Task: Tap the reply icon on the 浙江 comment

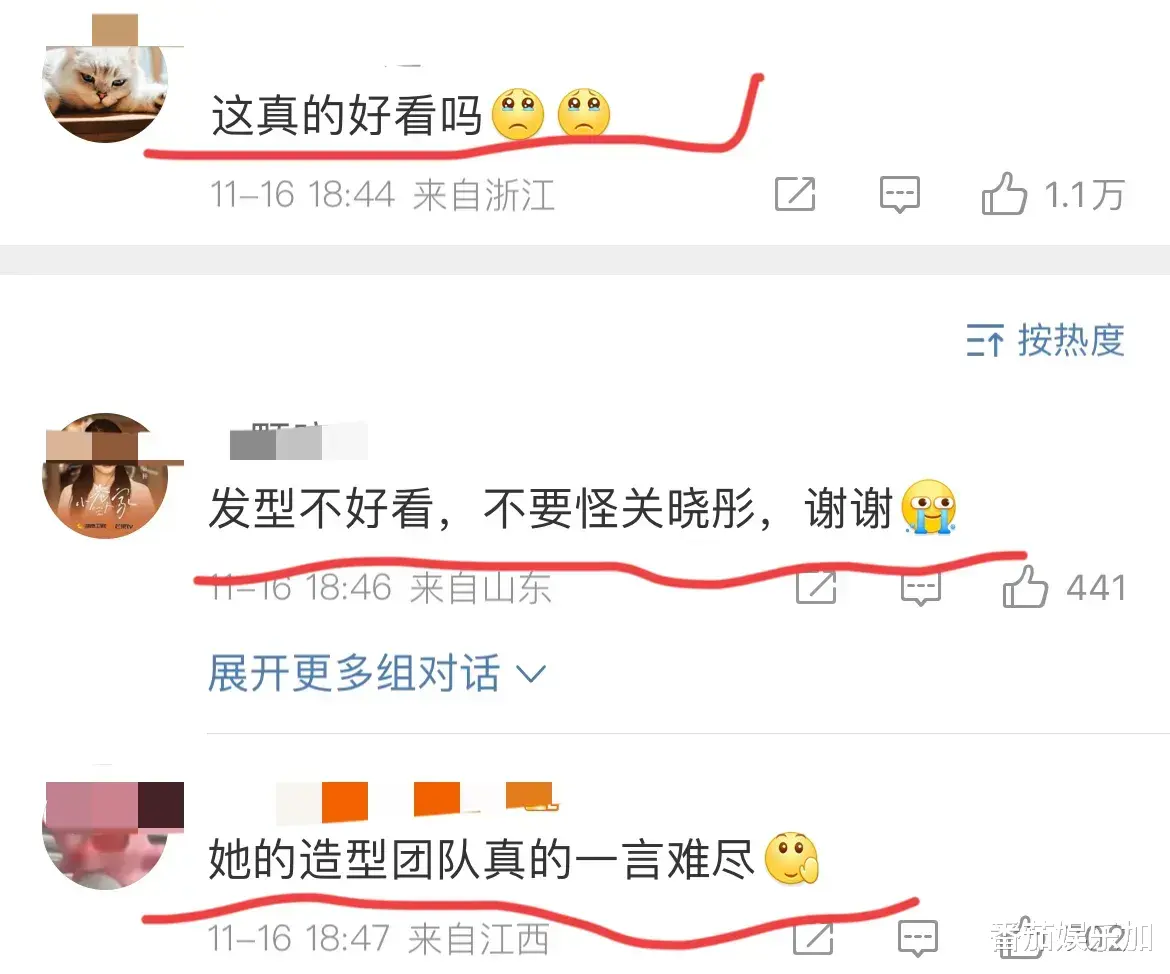Action: pyautogui.click(x=900, y=194)
